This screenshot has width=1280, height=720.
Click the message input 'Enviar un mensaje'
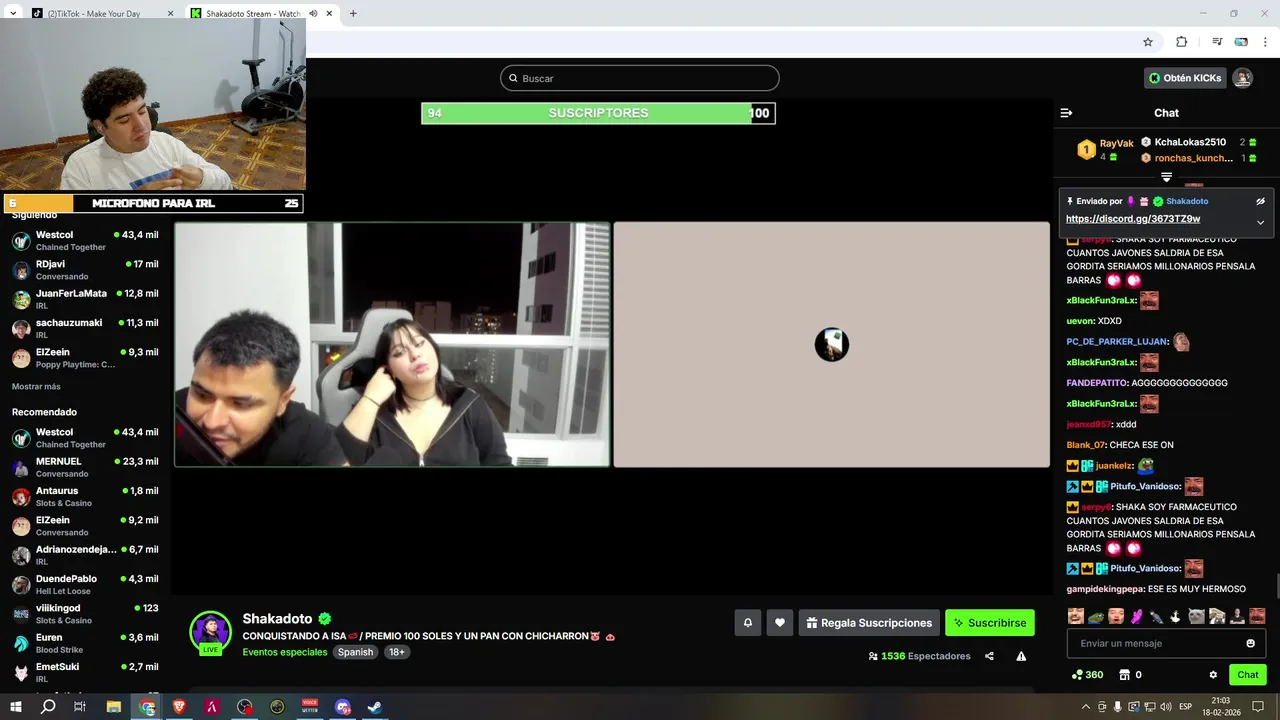point(1166,643)
